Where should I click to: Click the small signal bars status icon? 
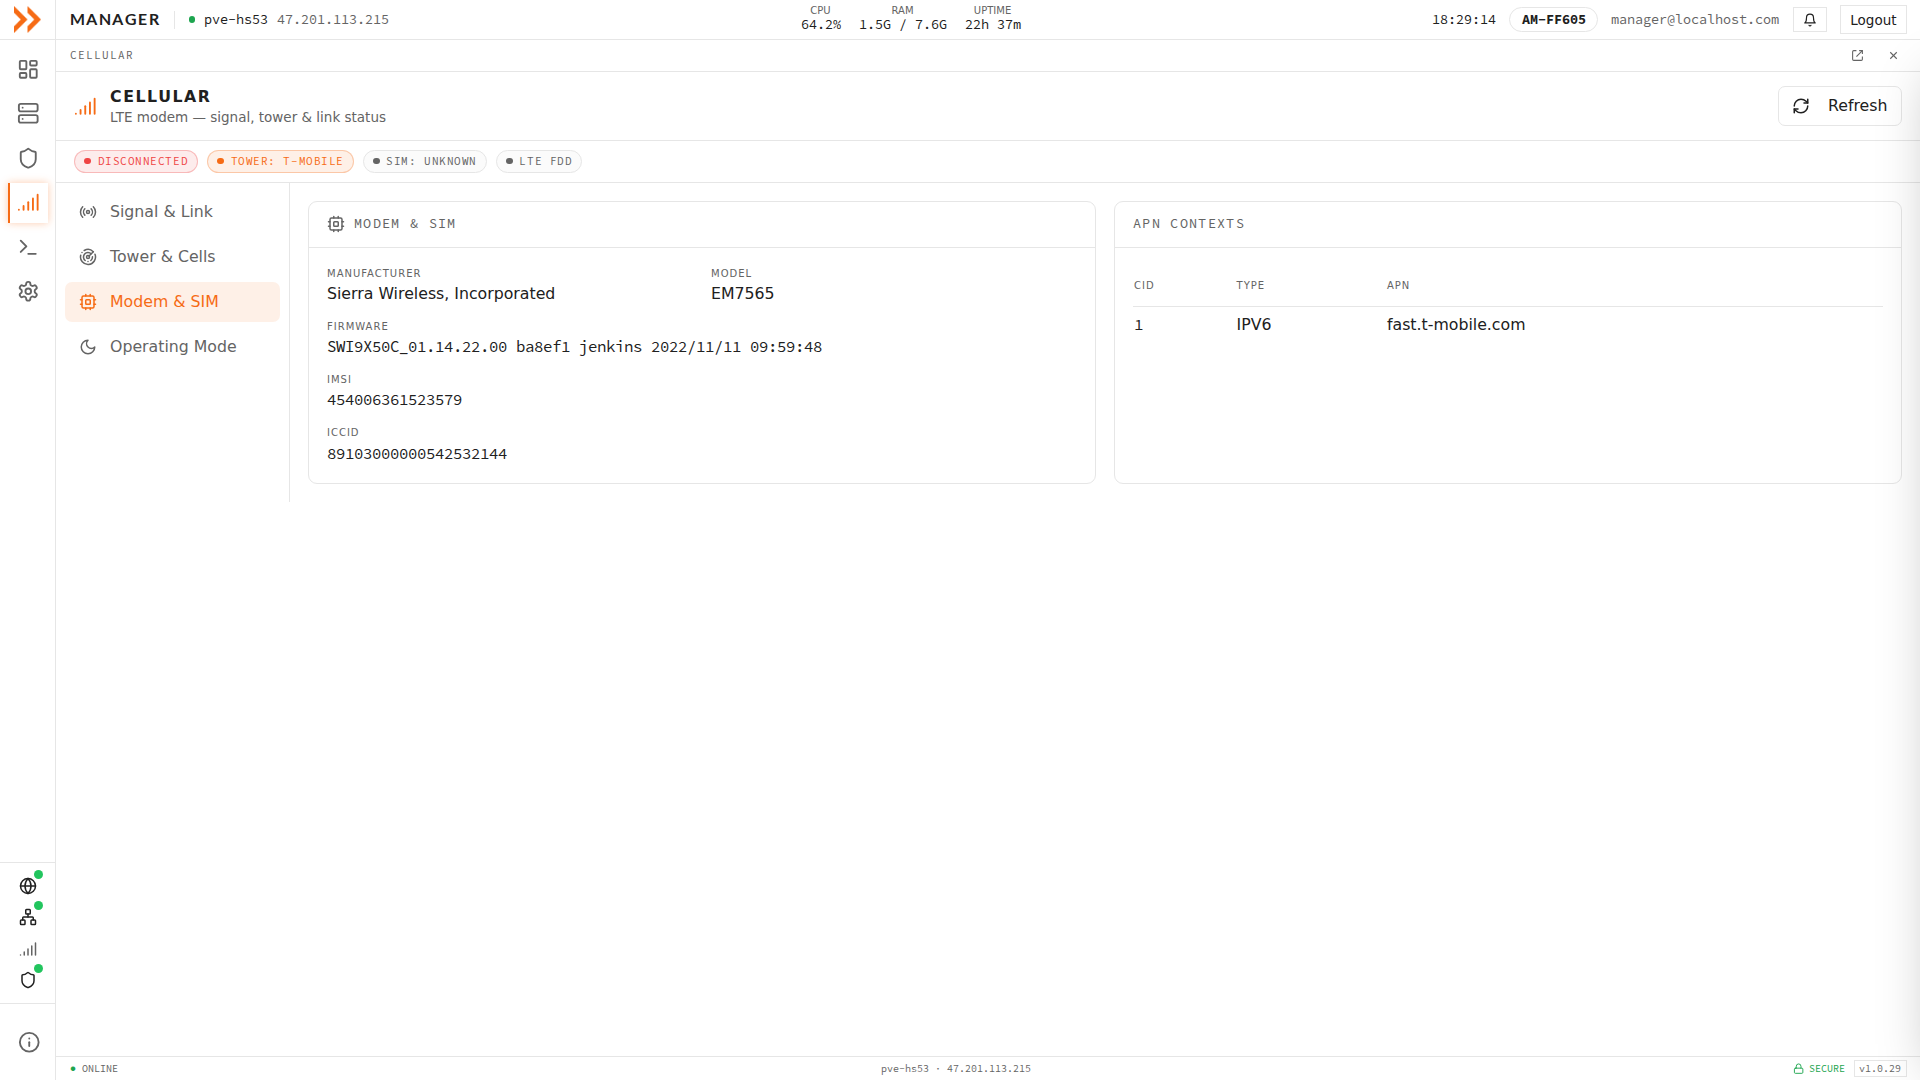click(x=28, y=949)
